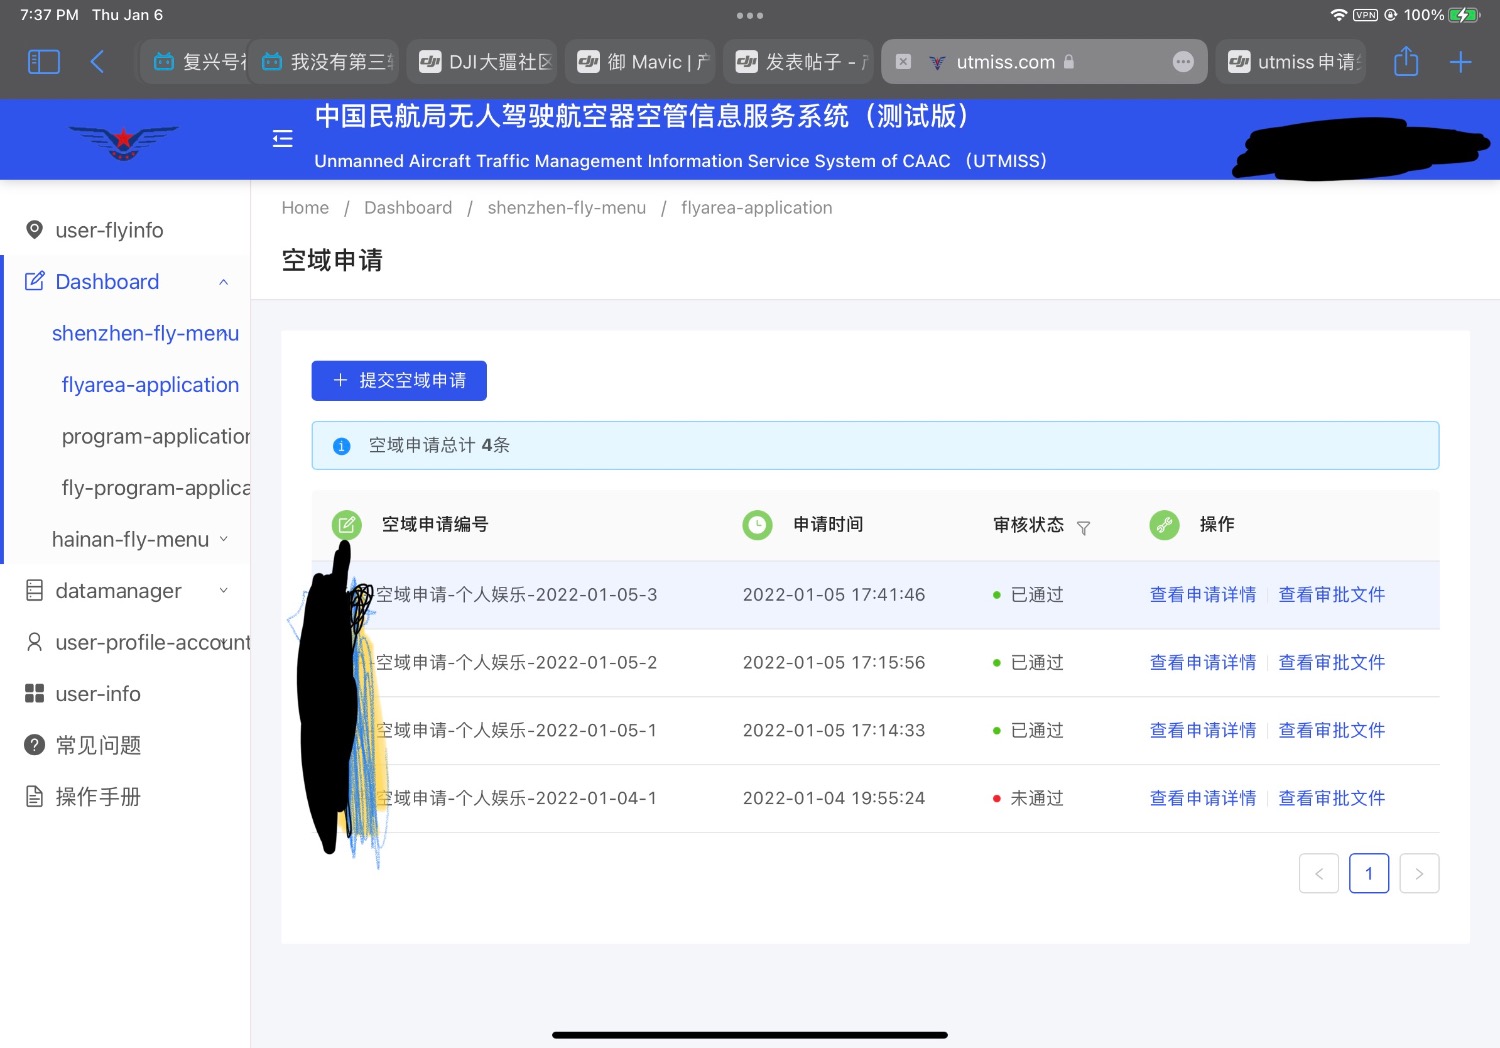Screen dimensions: 1500x1048
Task: Click the 常见问题 question mark icon
Action: (x=34, y=745)
